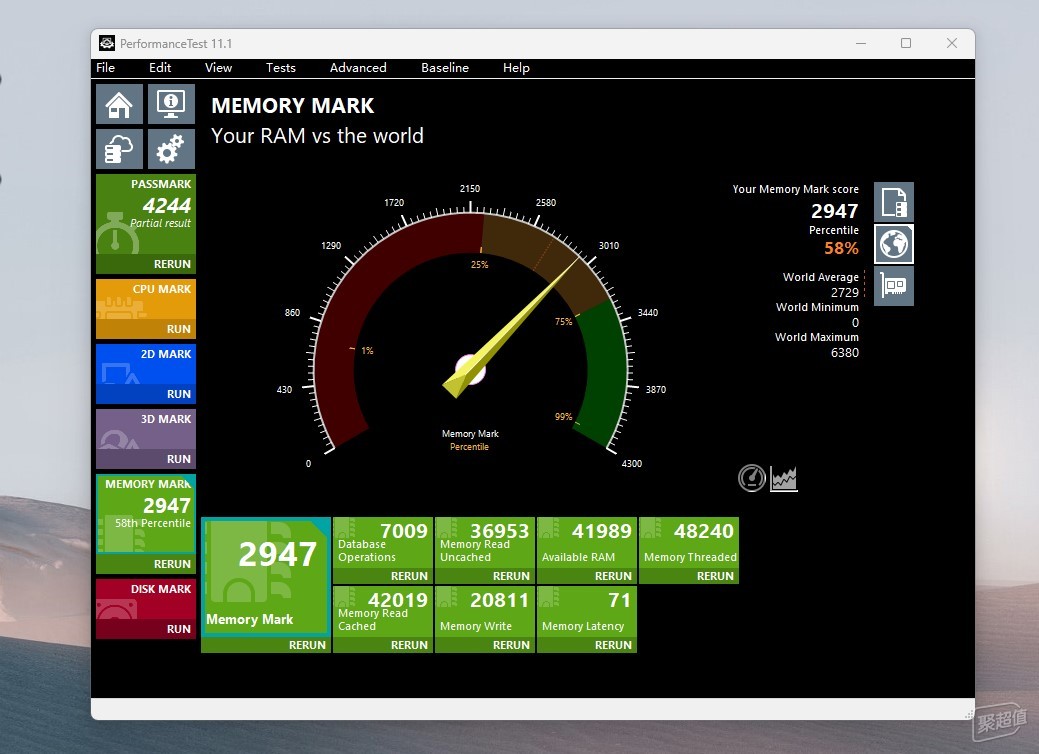1039x754 pixels.
Task: Run the CPU Mark test
Action: pos(146,329)
